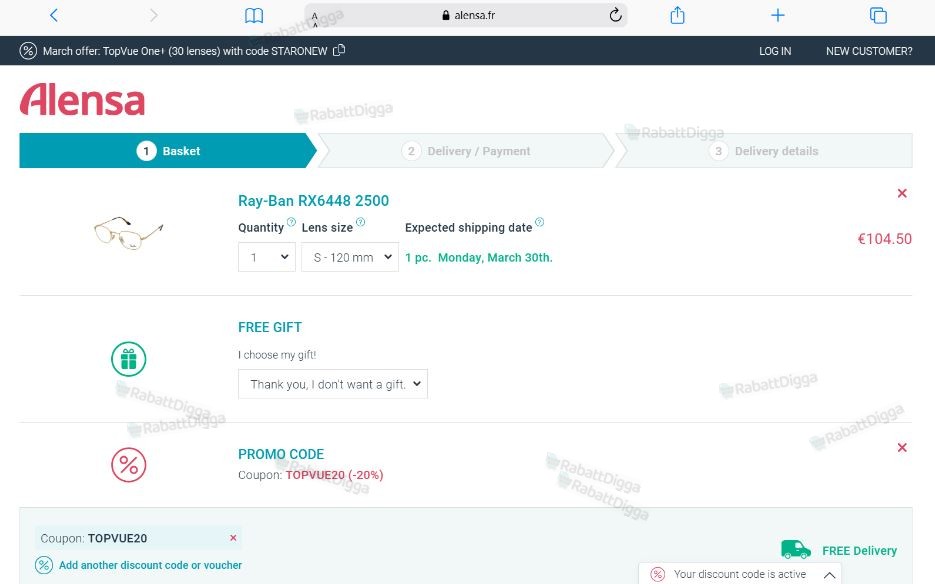Delete TOPVUE20 coupon tag
Image resolution: width=935 pixels, height=584 pixels.
tap(233, 537)
